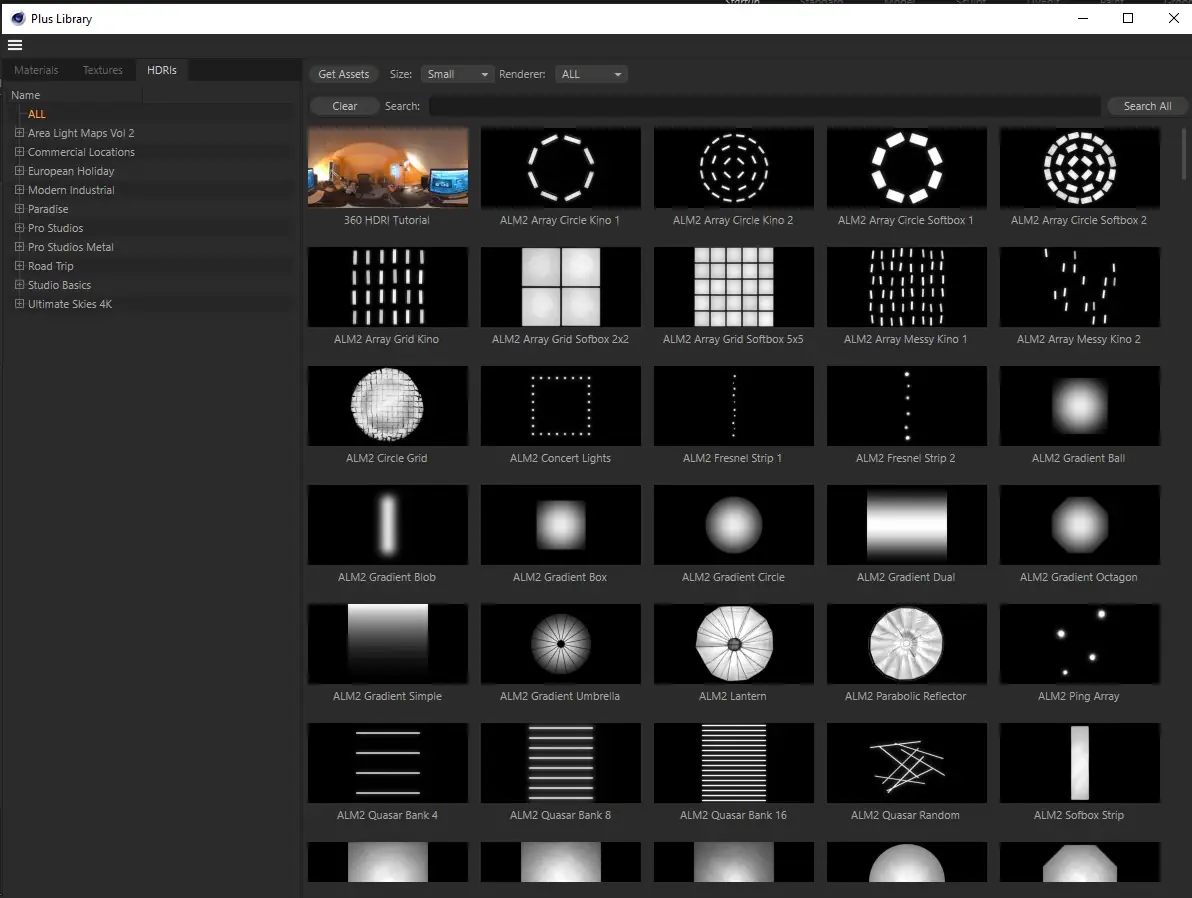Select ALM2 Array Grid Softbox 5x5 thumbnail

734,287
